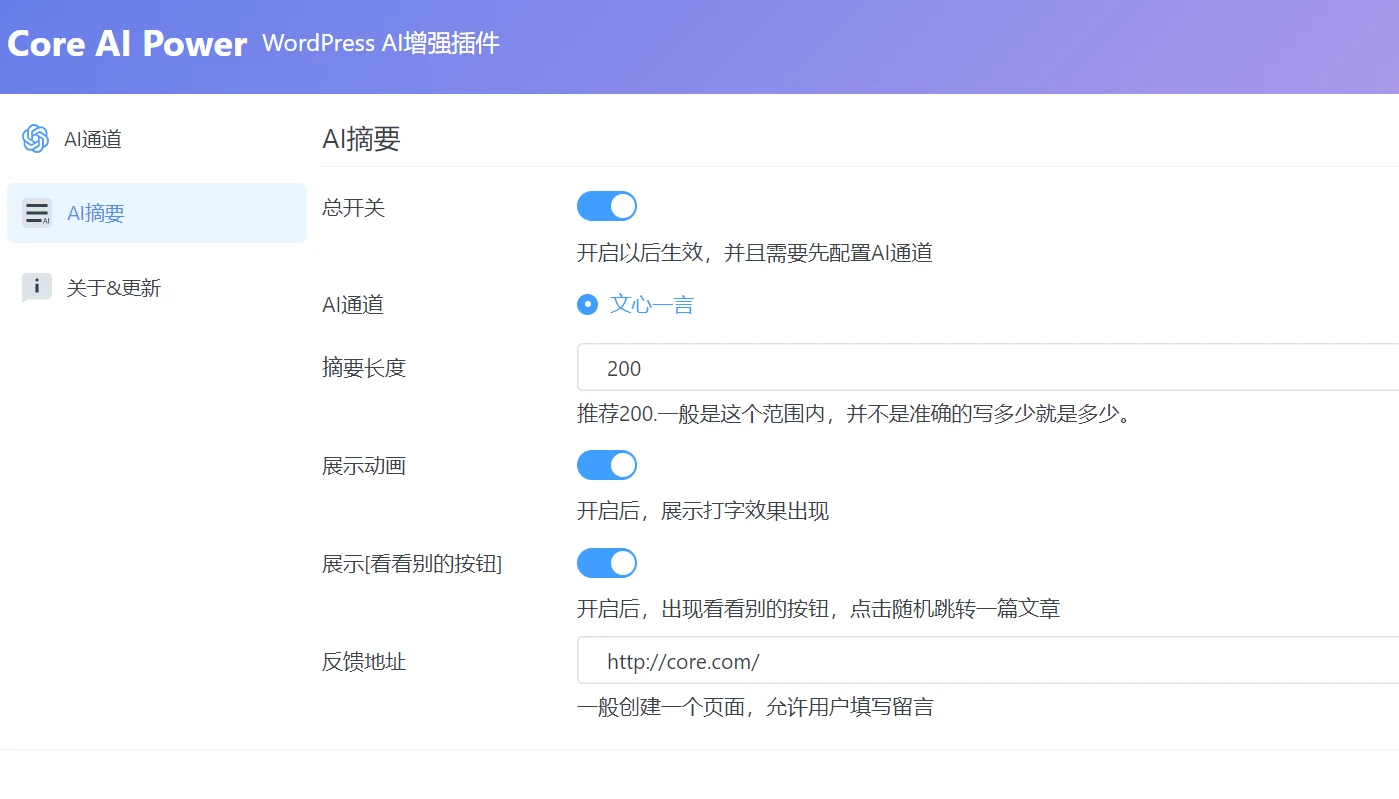The width and height of the screenshot is (1399, 799).
Task: Disable the 展示动画 switch
Action: [x=607, y=464]
